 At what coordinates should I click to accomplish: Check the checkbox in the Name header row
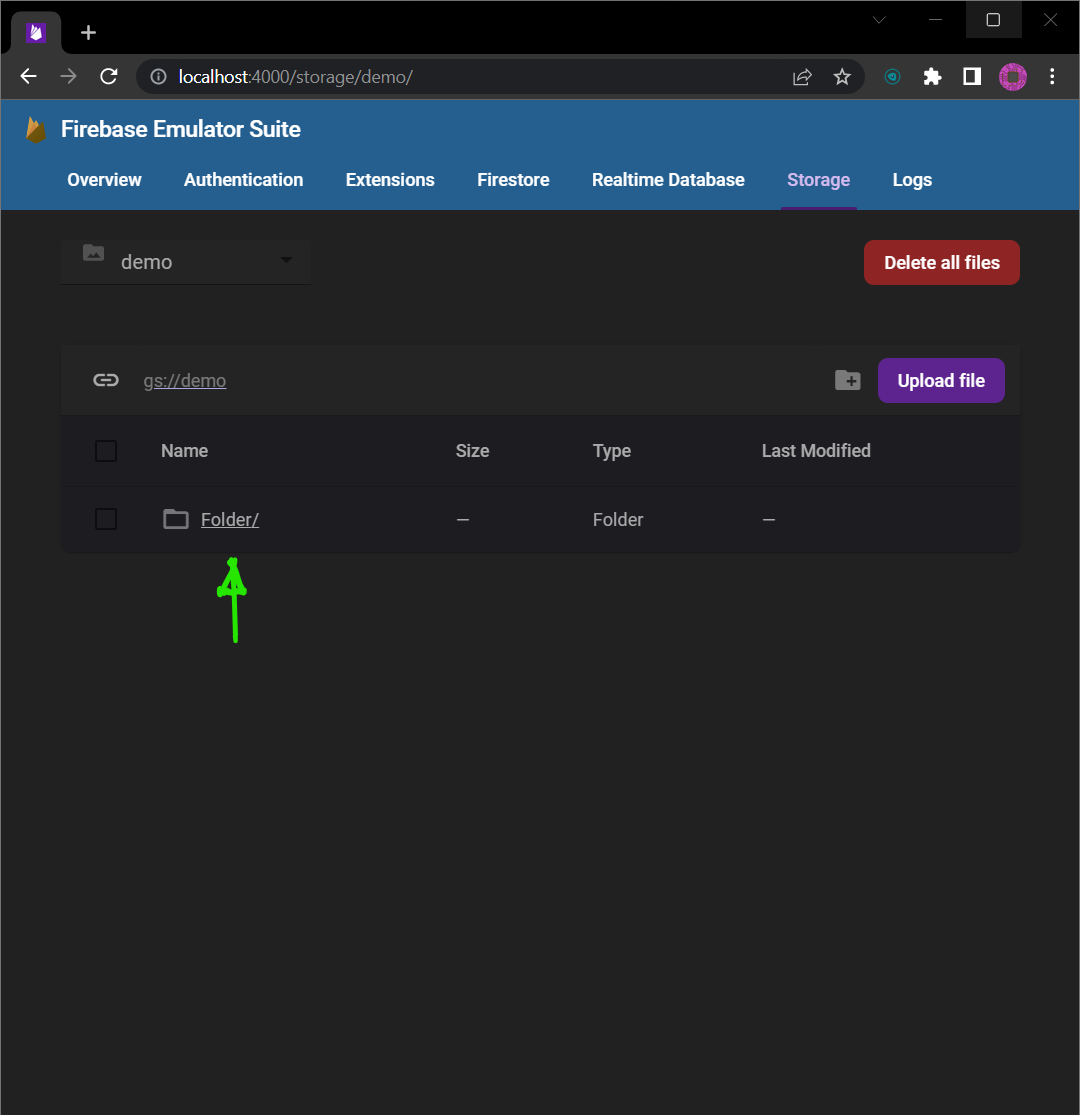[105, 450]
